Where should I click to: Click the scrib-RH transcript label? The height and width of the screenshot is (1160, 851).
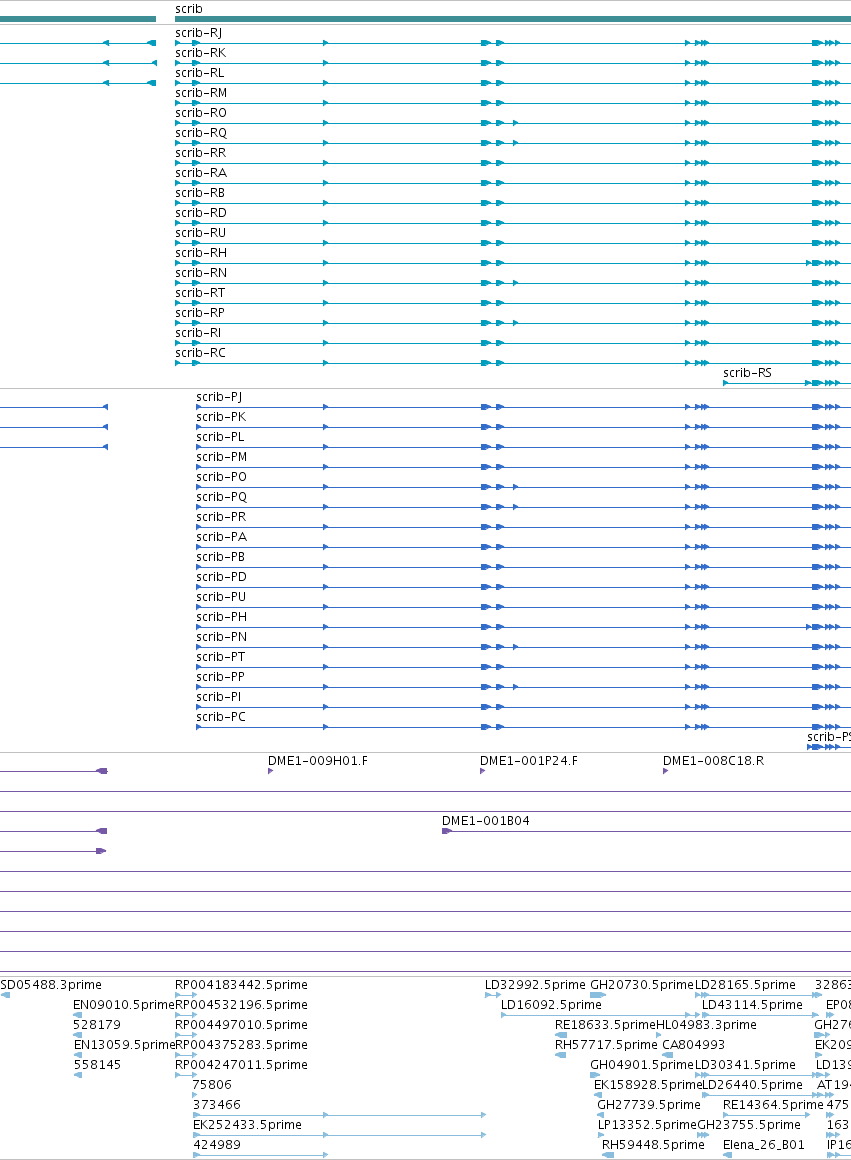tap(201, 252)
